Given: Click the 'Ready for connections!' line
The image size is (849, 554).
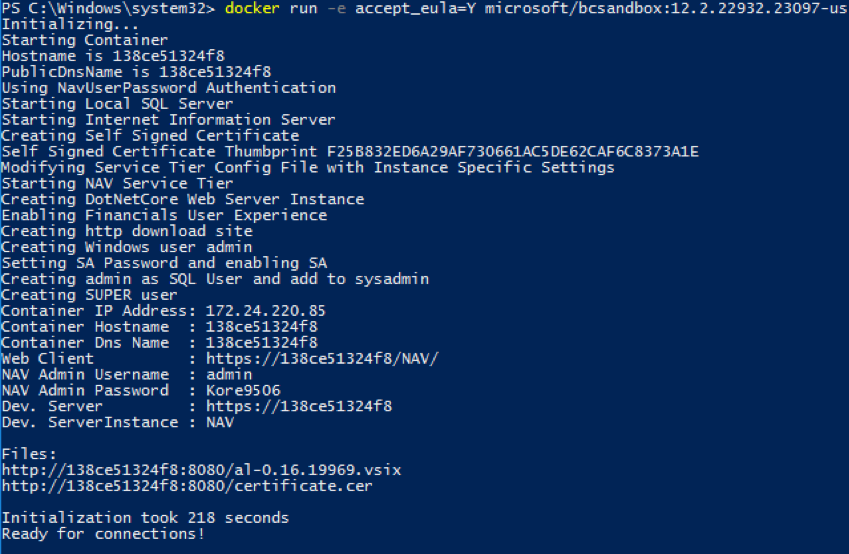Looking at the screenshot, I should (x=103, y=534).
